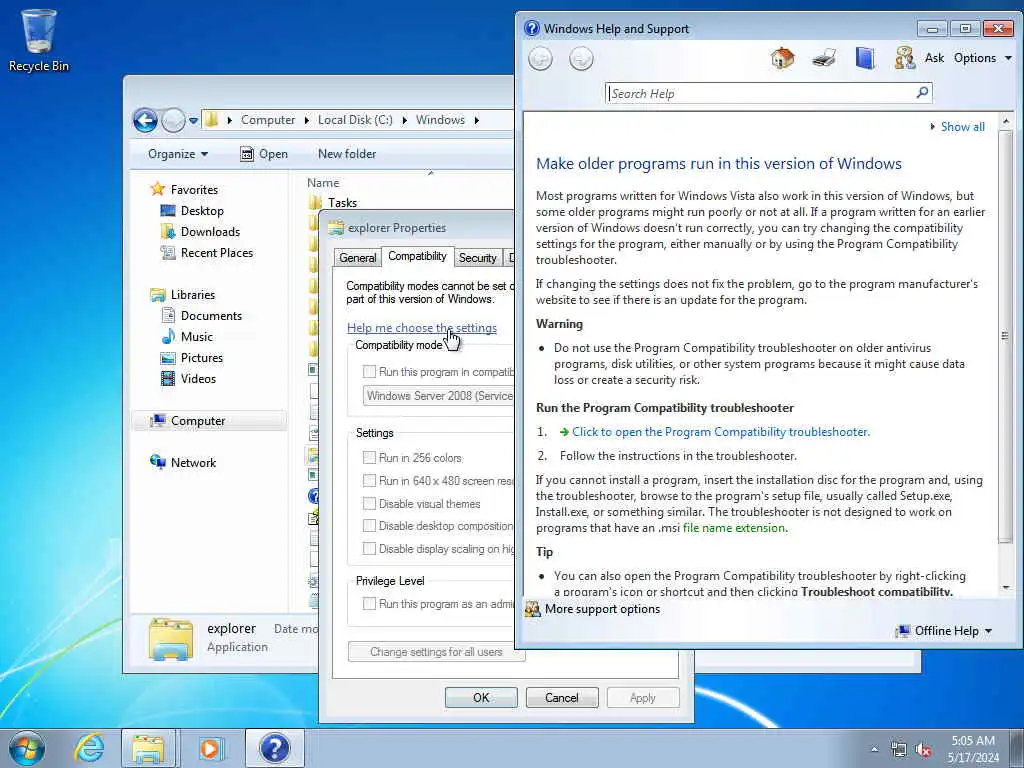Select Videos library

(198, 379)
